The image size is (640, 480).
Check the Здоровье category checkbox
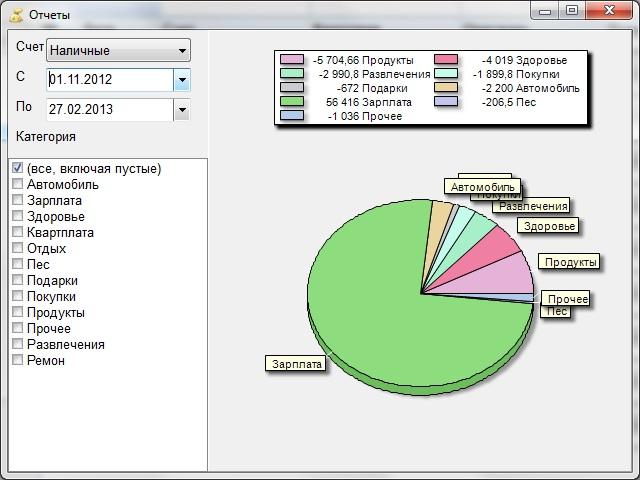click(17, 216)
